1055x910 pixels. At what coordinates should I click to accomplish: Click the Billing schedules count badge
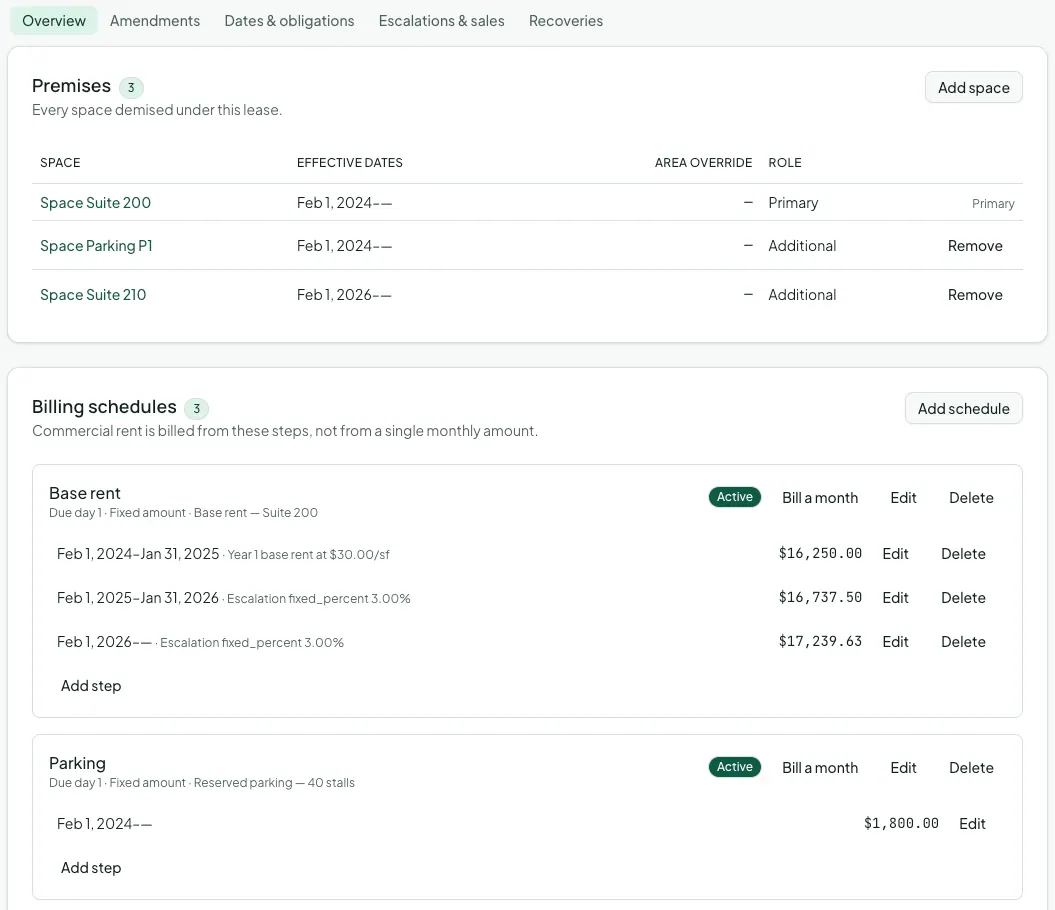pos(196,409)
